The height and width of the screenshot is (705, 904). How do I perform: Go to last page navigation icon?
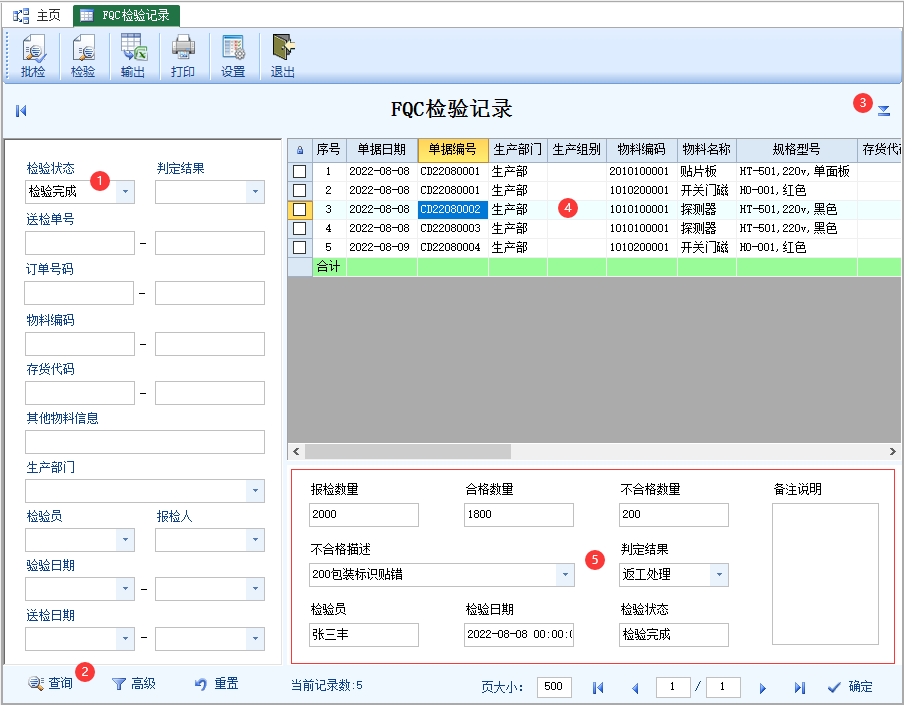click(800, 687)
